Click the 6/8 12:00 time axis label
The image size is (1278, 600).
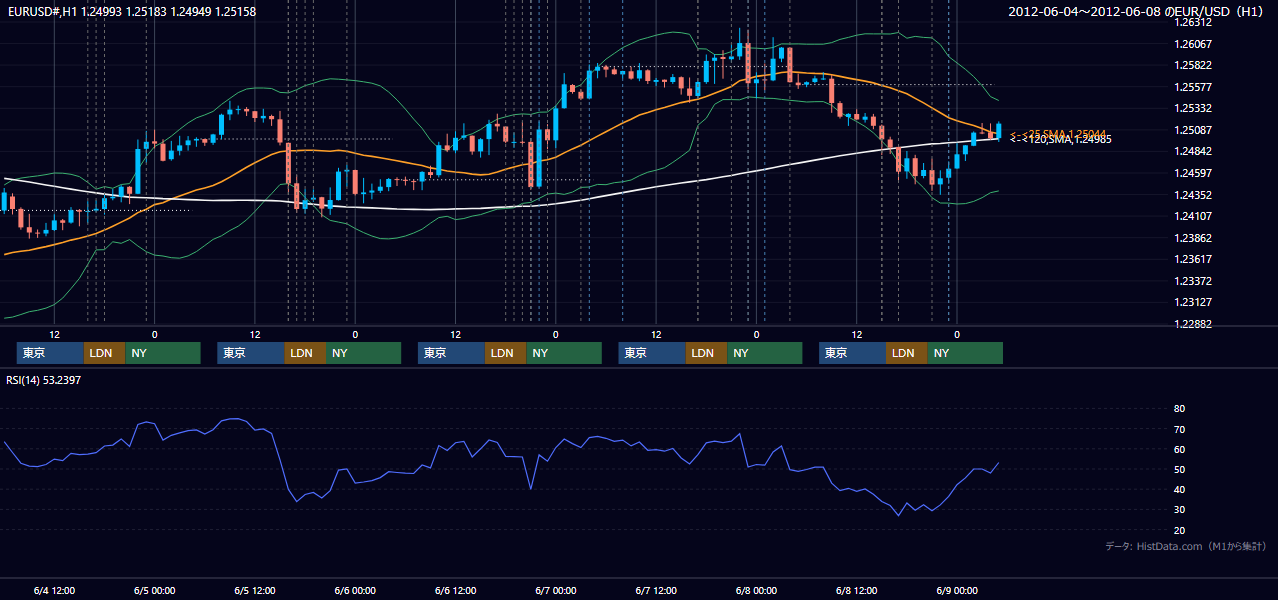coord(857,590)
